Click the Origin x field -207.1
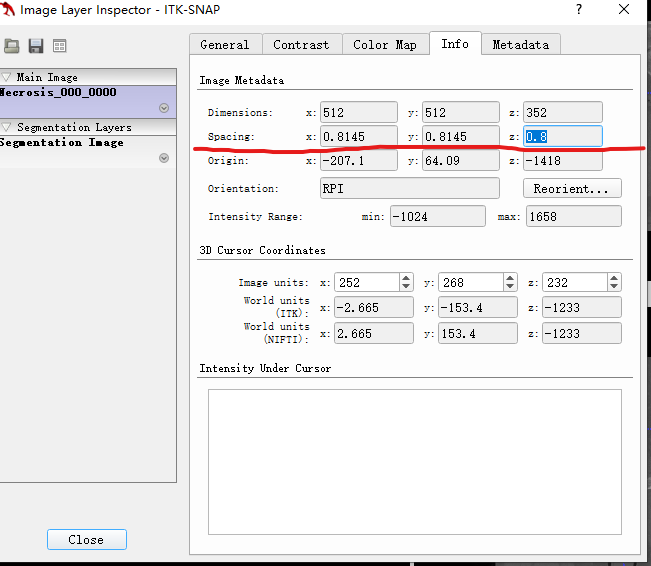The image size is (651, 566). pos(359,160)
